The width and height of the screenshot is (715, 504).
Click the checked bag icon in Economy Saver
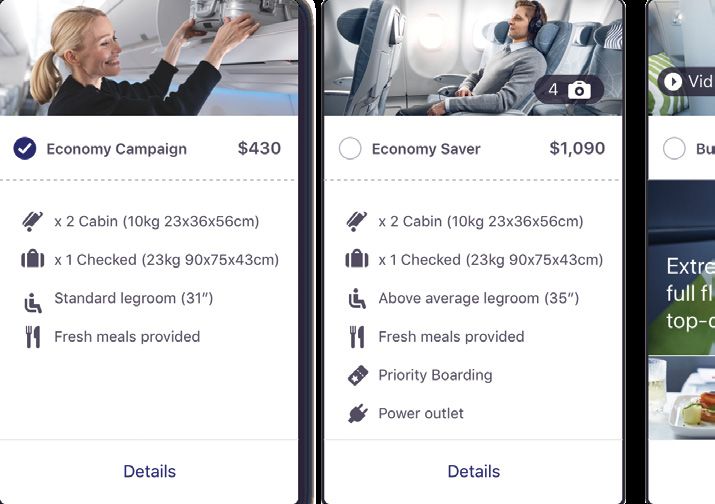pos(357,259)
